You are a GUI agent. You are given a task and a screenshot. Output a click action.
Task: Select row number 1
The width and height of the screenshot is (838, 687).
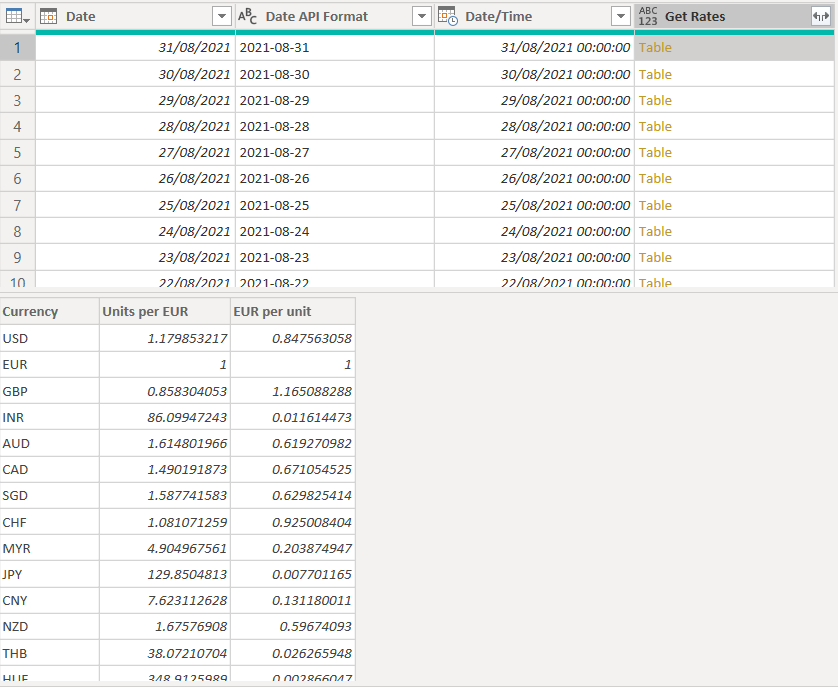[x=18, y=48]
